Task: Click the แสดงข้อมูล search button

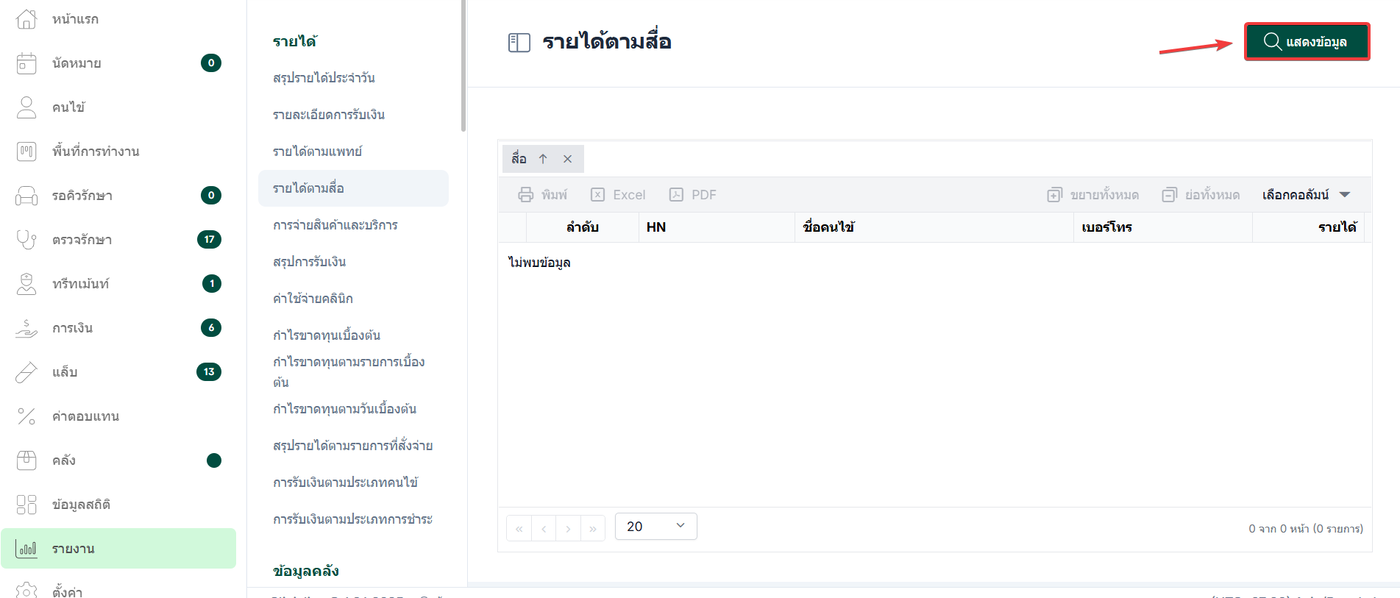Action: 1306,42
